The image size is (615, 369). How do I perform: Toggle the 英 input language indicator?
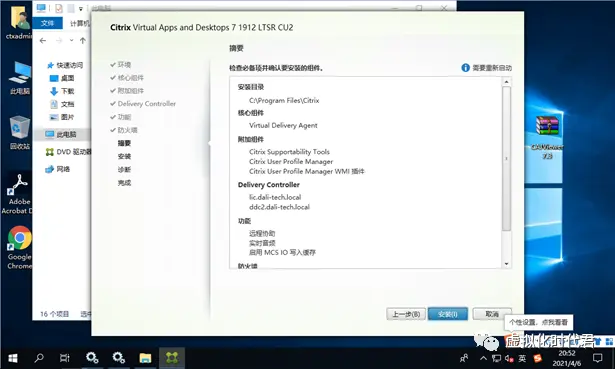click(x=522, y=358)
